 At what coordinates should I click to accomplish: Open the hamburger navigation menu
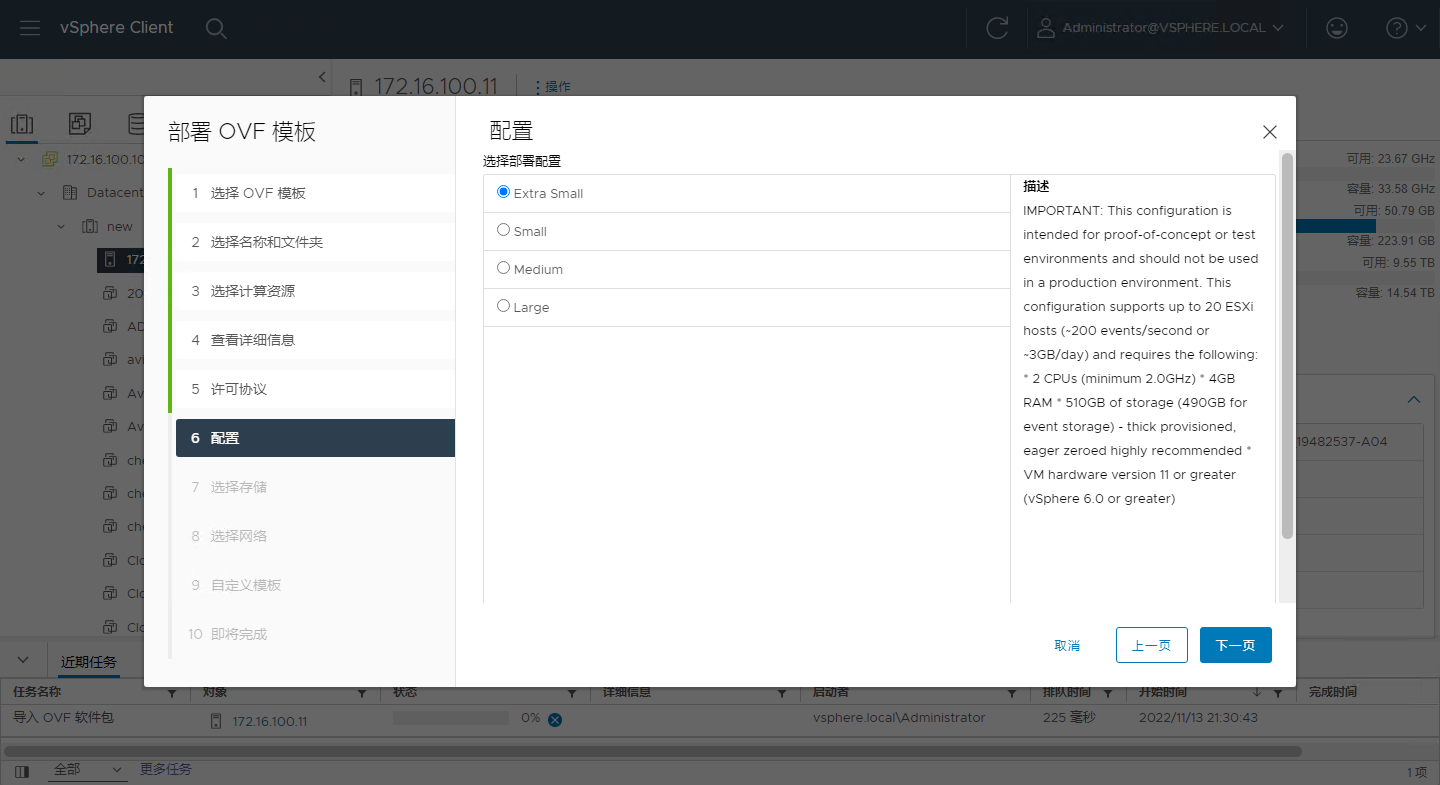(x=30, y=28)
